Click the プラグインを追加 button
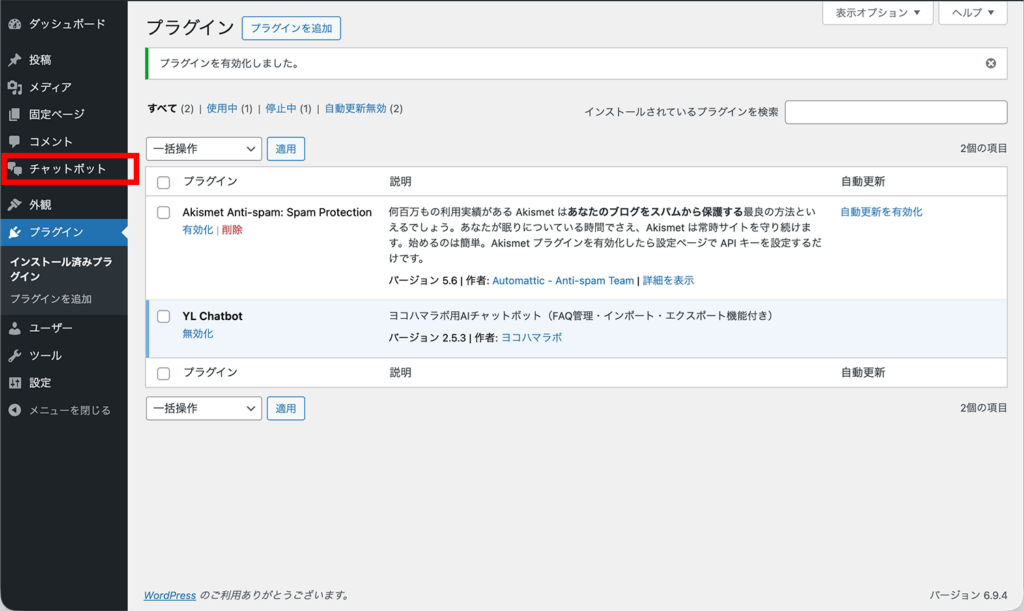 pos(291,28)
